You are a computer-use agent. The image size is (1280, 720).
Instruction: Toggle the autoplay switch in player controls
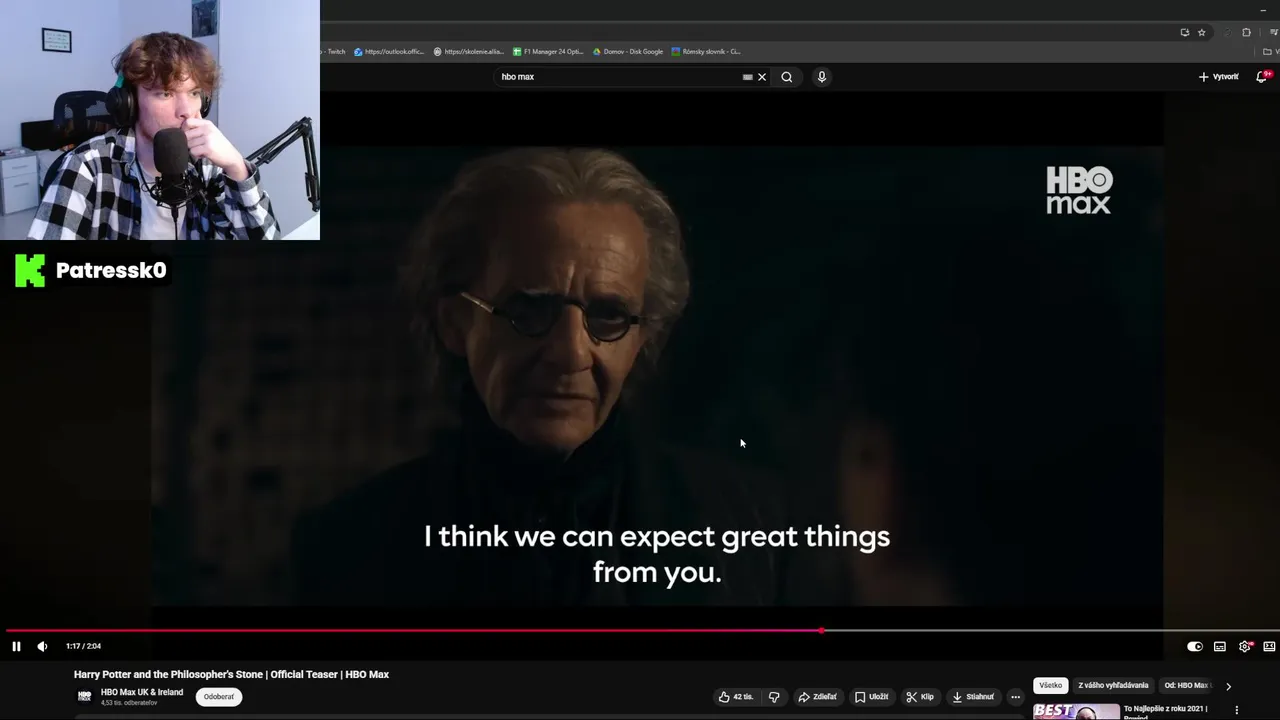pyautogui.click(x=1194, y=647)
